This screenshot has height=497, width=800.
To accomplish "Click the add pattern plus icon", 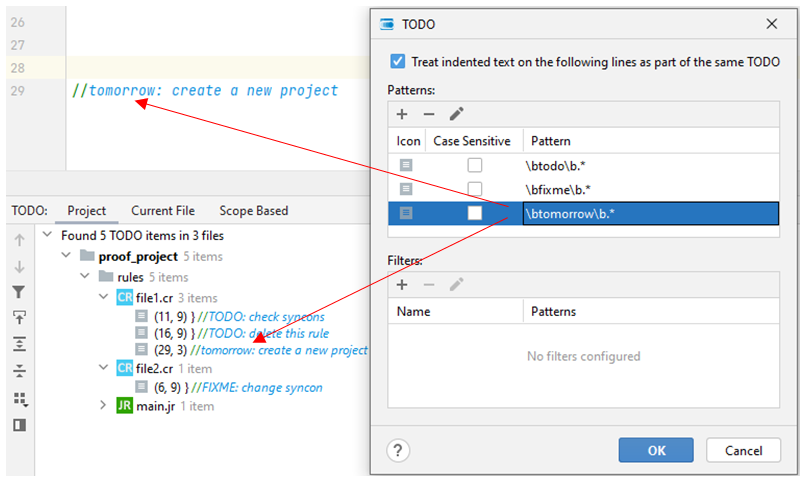I will (x=402, y=114).
